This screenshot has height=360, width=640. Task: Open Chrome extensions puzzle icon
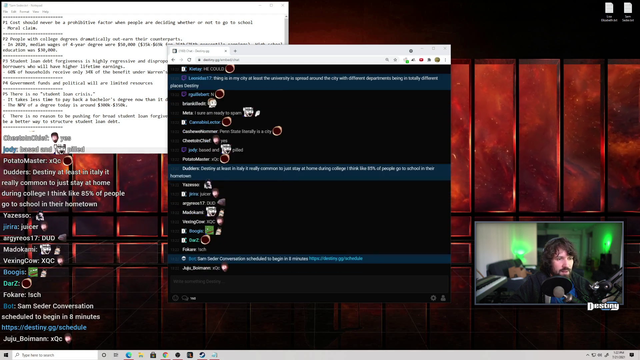point(429,60)
